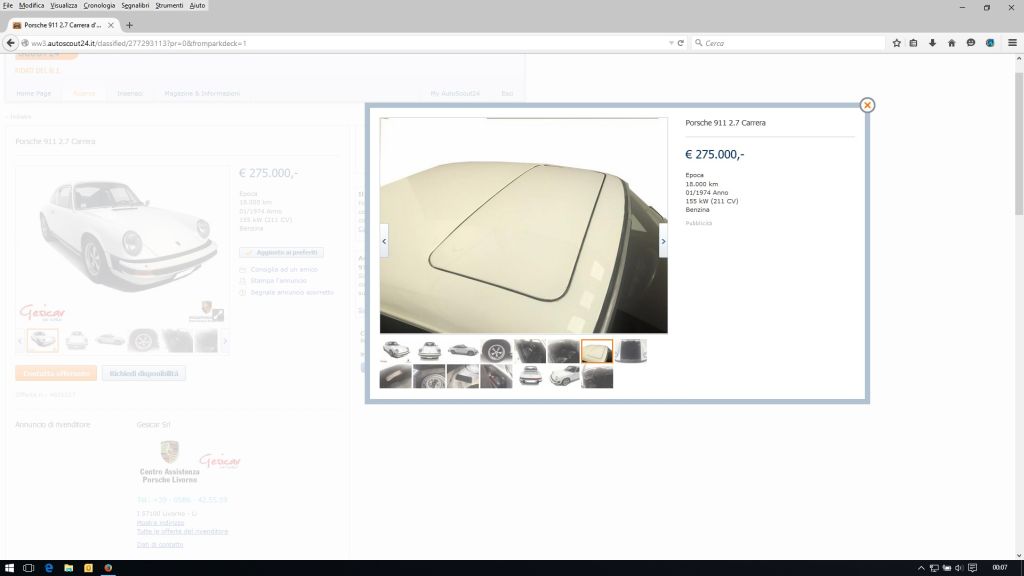Select the wheel close-up thumbnail in the lightbox top row
This screenshot has height=576, width=1024.
pyautogui.click(x=496, y=351)
